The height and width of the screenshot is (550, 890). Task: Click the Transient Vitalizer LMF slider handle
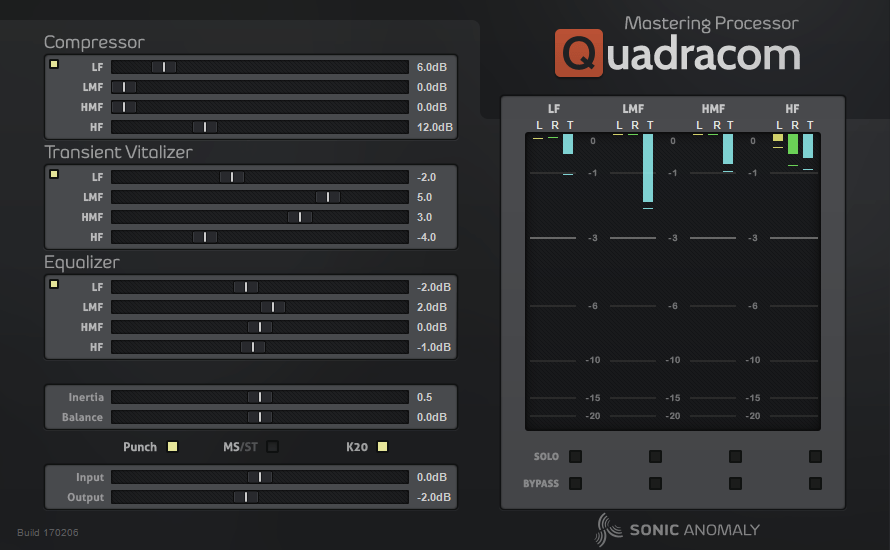point(327,197)
